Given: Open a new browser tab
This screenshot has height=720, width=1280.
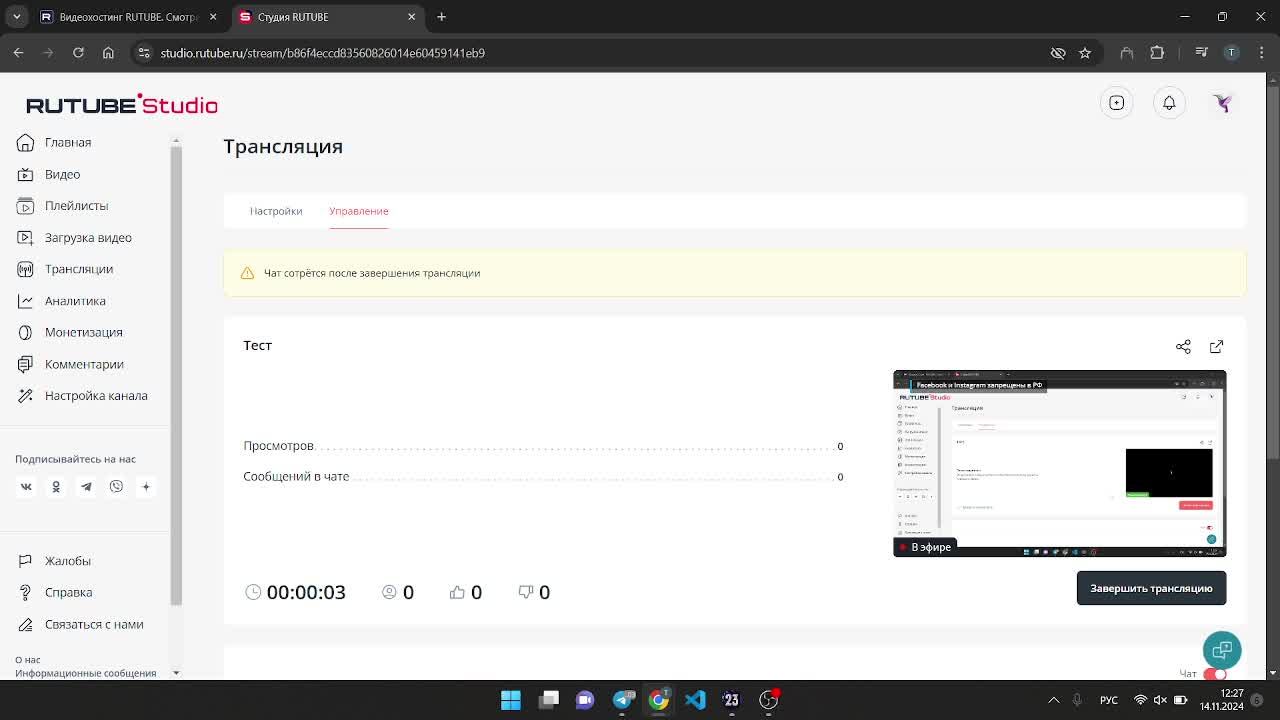Looking at the screenshot, I should pyautogui.click(x=441, y=17).
